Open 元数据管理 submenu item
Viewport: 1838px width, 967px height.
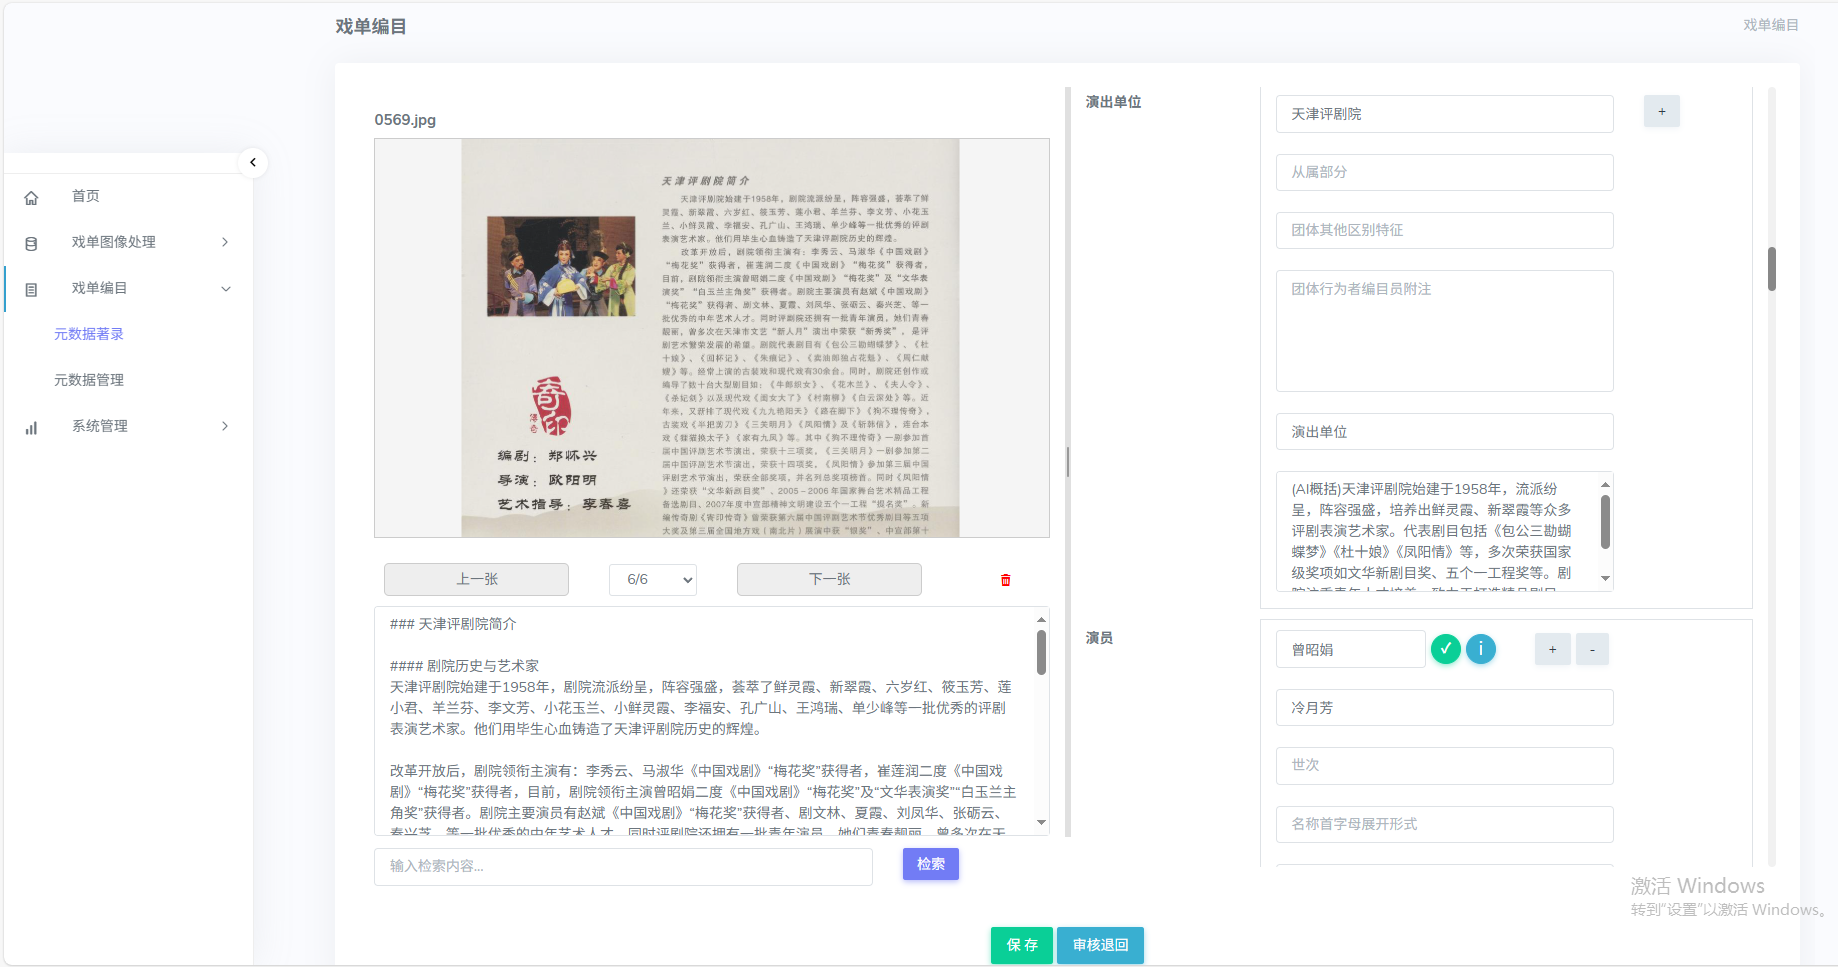(x=89, y=380)
